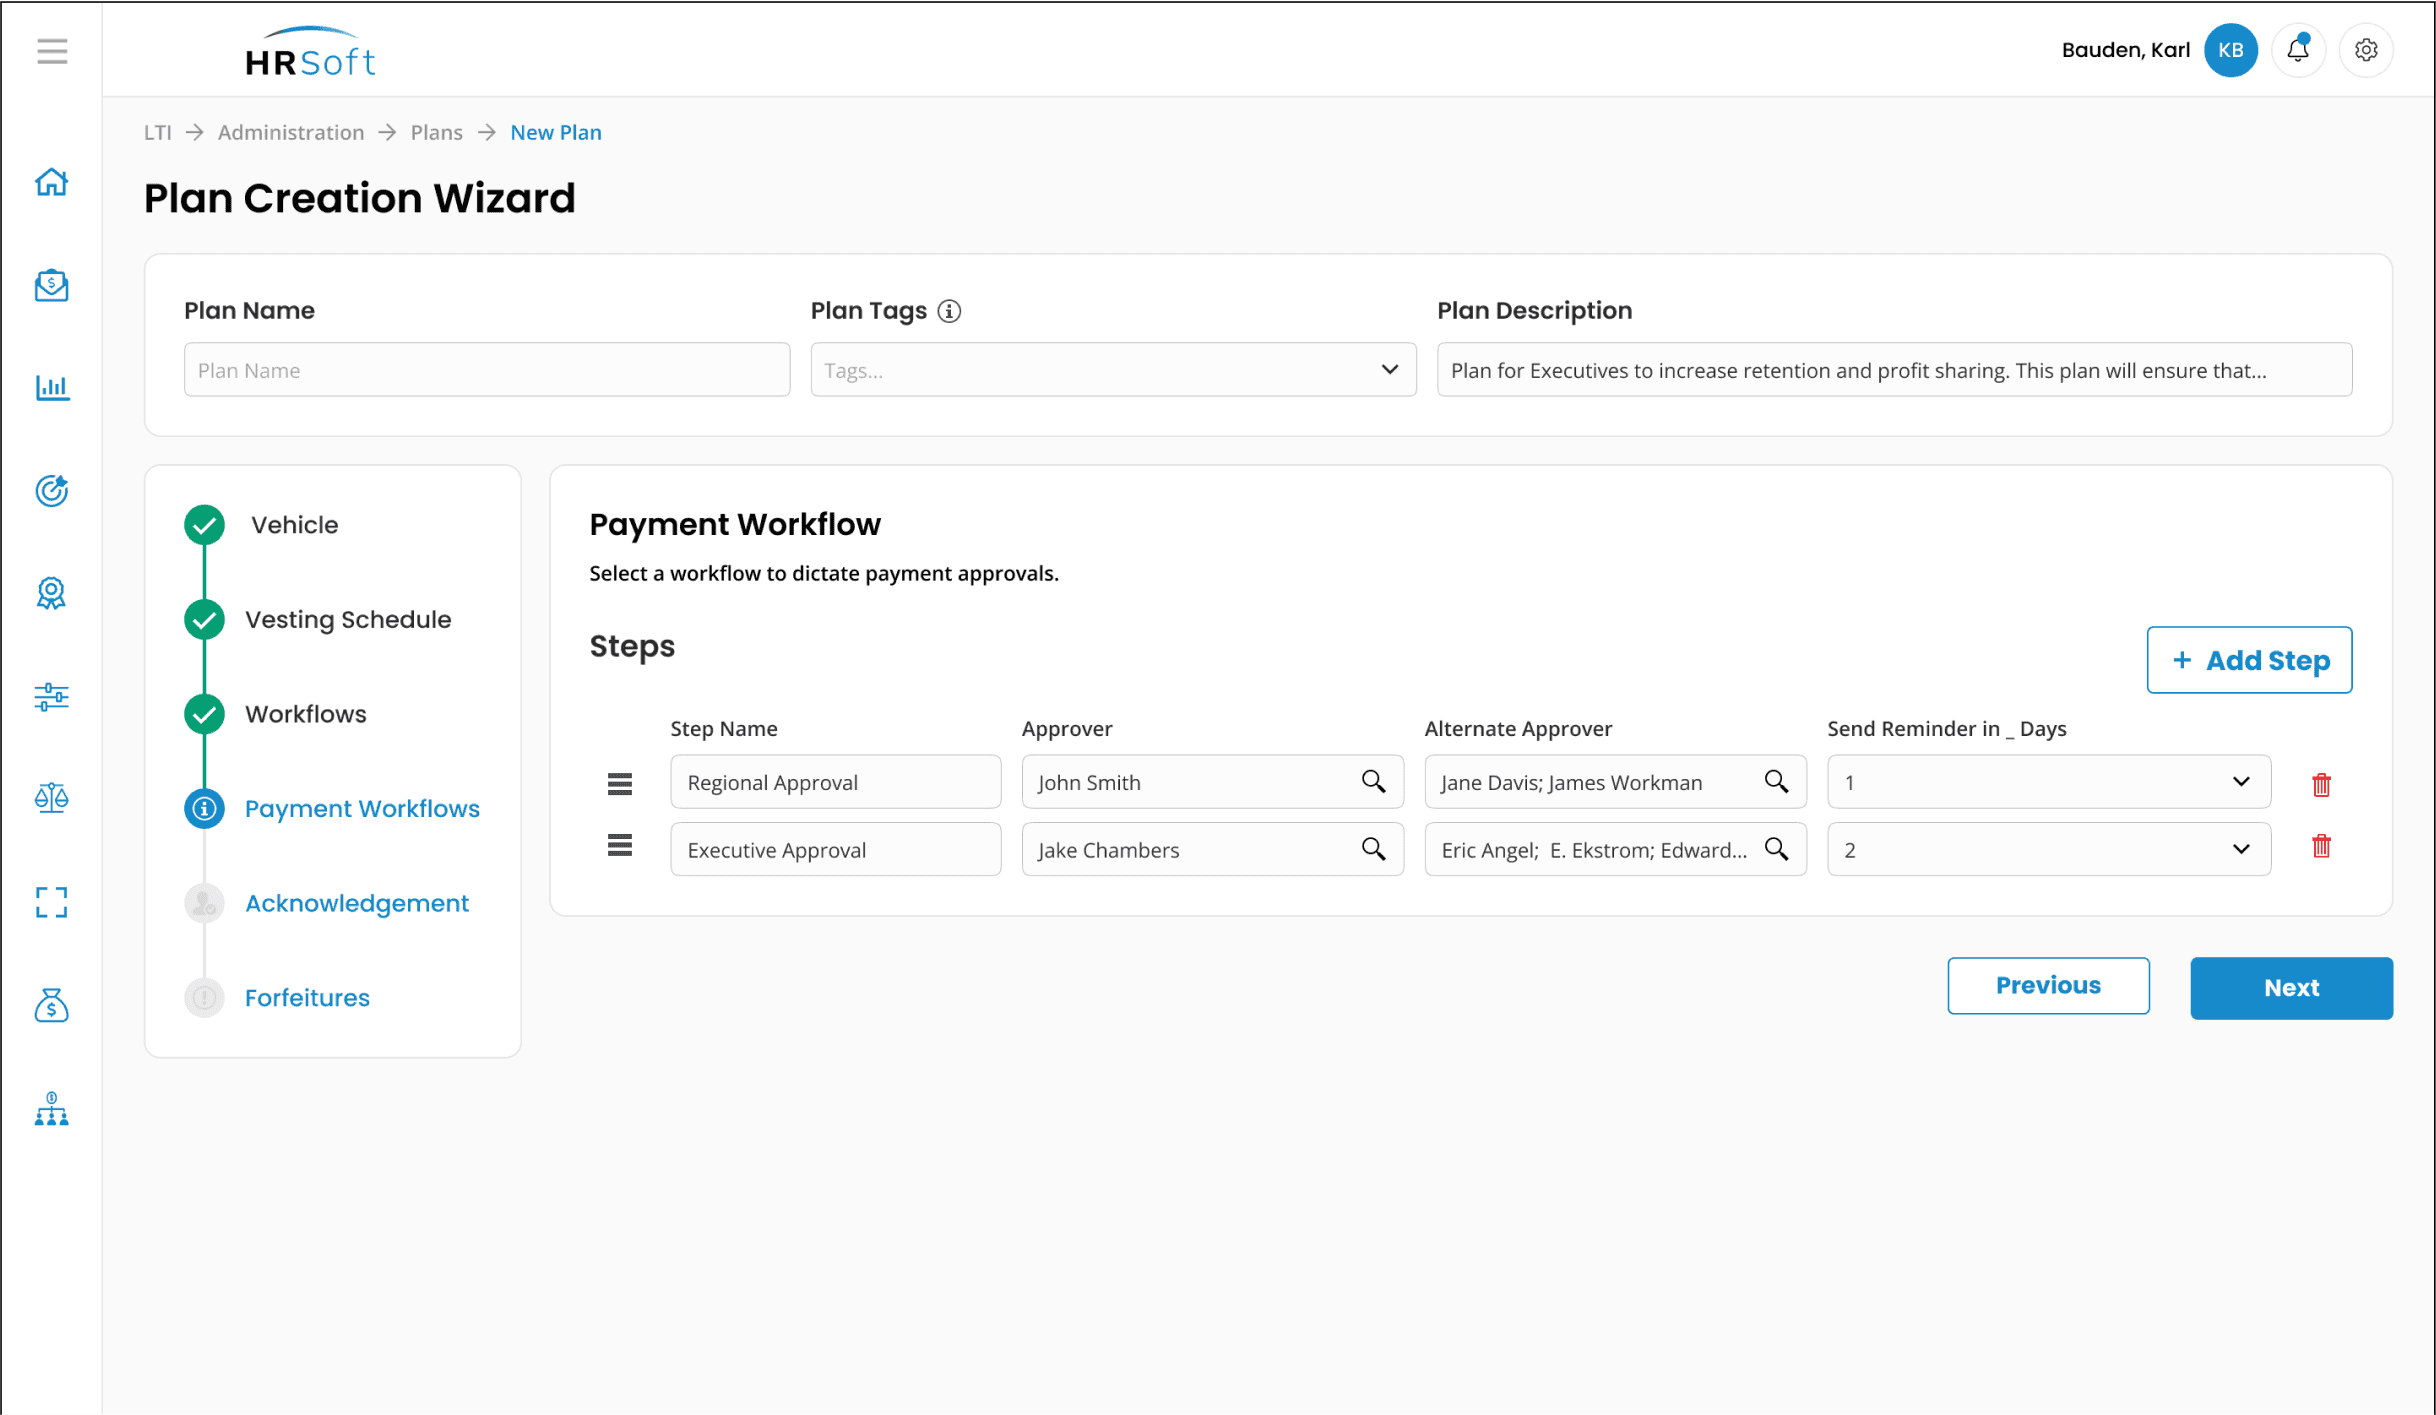Viewport: 2436px width, 1415px height.
Task: Click the Next button
Action: 2292,988
